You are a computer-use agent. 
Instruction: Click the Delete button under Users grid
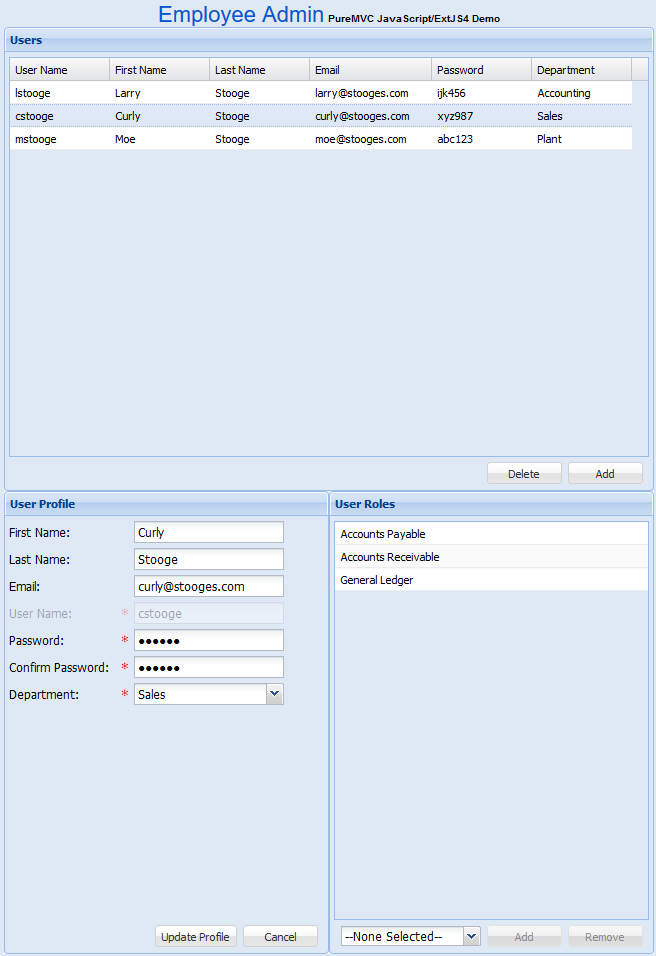pyautogui.click(x=524, y=474)
